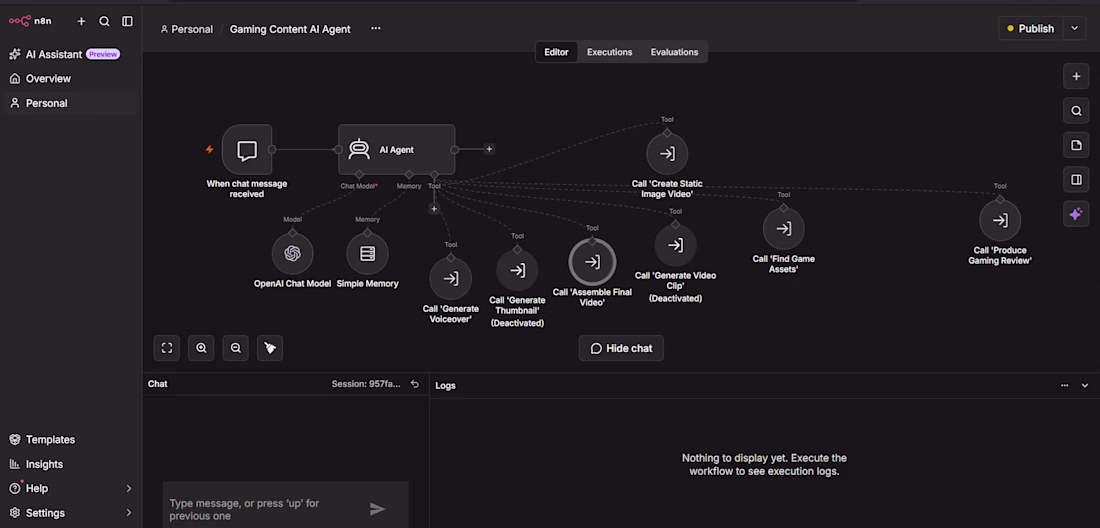Open workflow options three-dot menu

(375, 29)
